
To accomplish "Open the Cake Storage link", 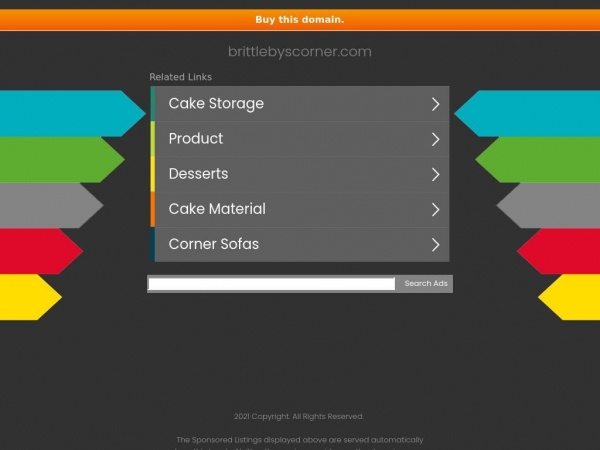I will [300, 104].
